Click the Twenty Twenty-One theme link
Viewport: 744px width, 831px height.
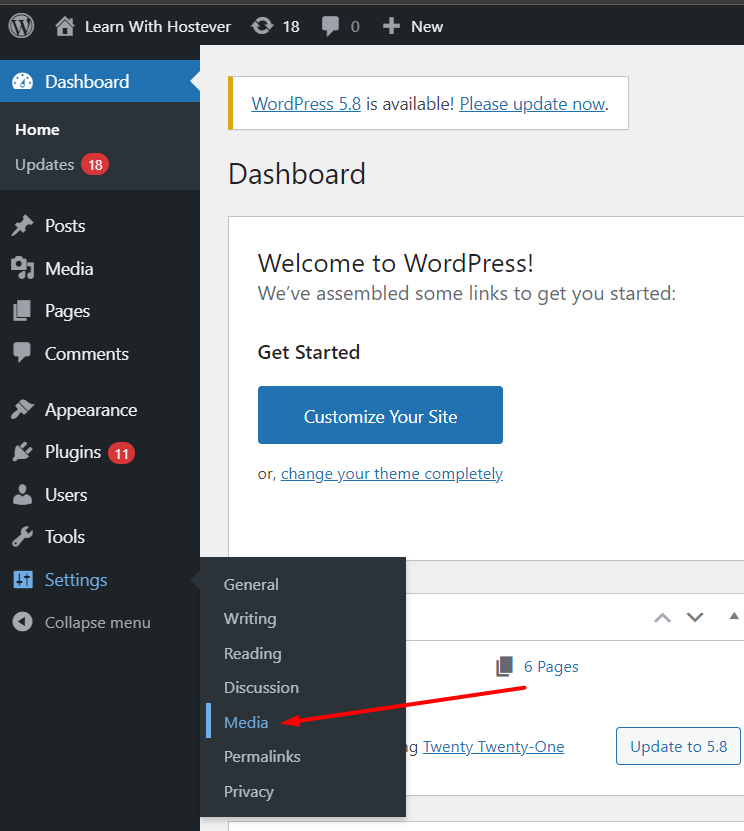493,747
